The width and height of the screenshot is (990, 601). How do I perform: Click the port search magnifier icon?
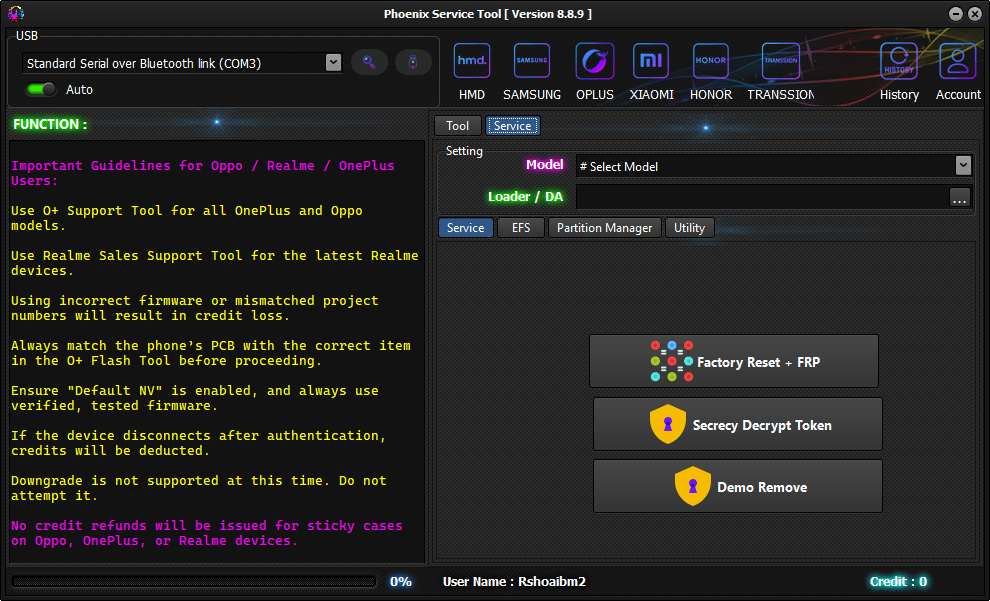(369, 62)
